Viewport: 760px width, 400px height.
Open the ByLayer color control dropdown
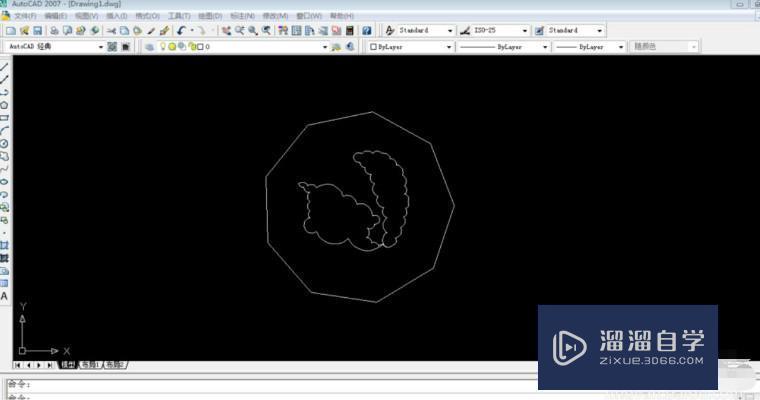[449, 47]
